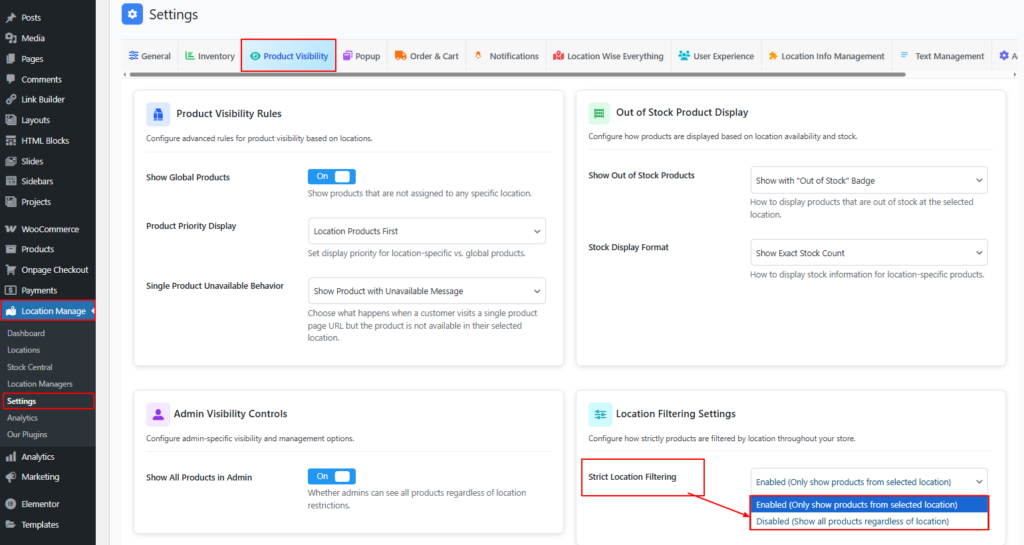Viewport: 1024px width, 545px height.
Task: Open WooCommerce from the sidebar icon
Action: 10,229
